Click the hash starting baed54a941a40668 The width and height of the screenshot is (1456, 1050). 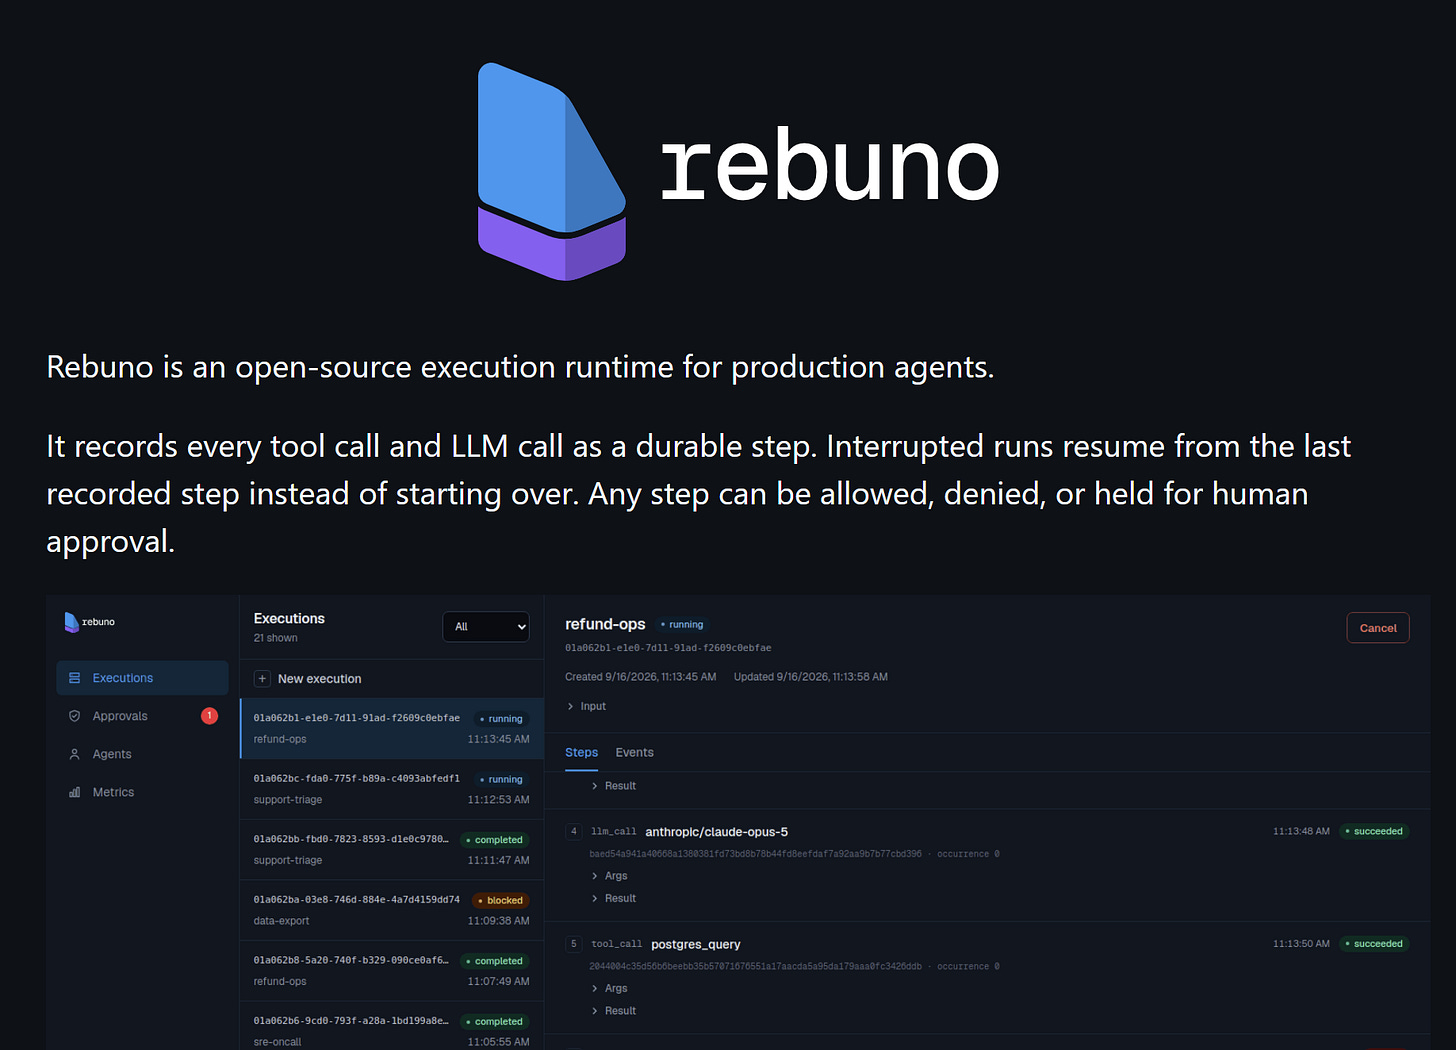[x=755, y=854]
